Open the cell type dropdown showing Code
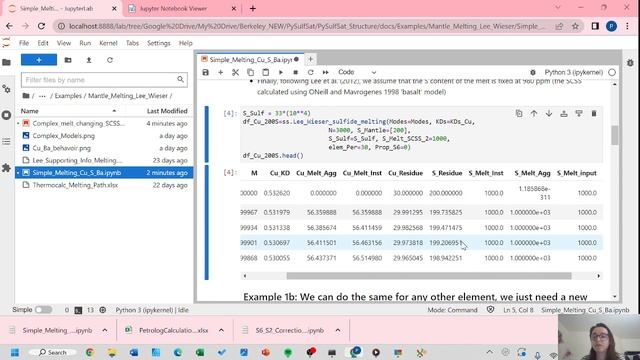The height and width of the screenshot is (360, 640). coord(357,72)
